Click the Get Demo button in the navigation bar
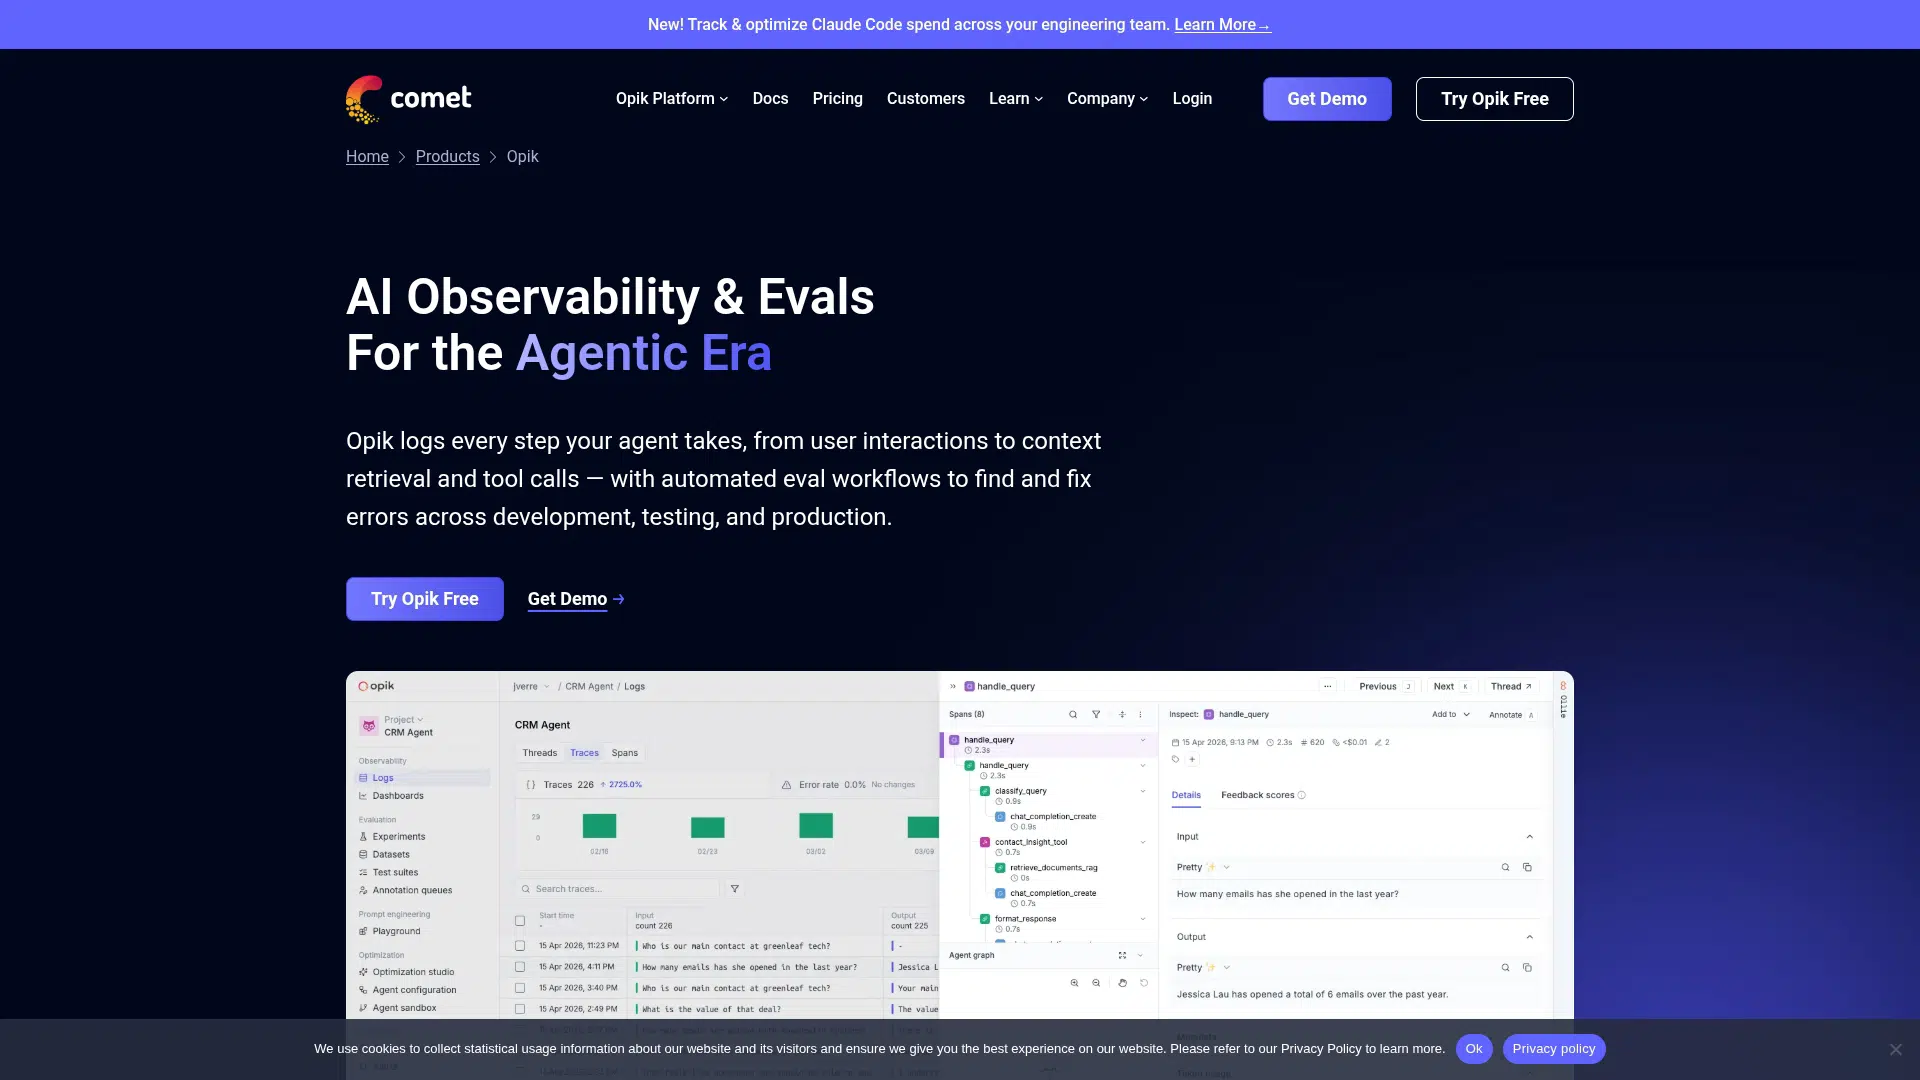This screenshot has height=1080, width=1920. [x=1327, y=99]
